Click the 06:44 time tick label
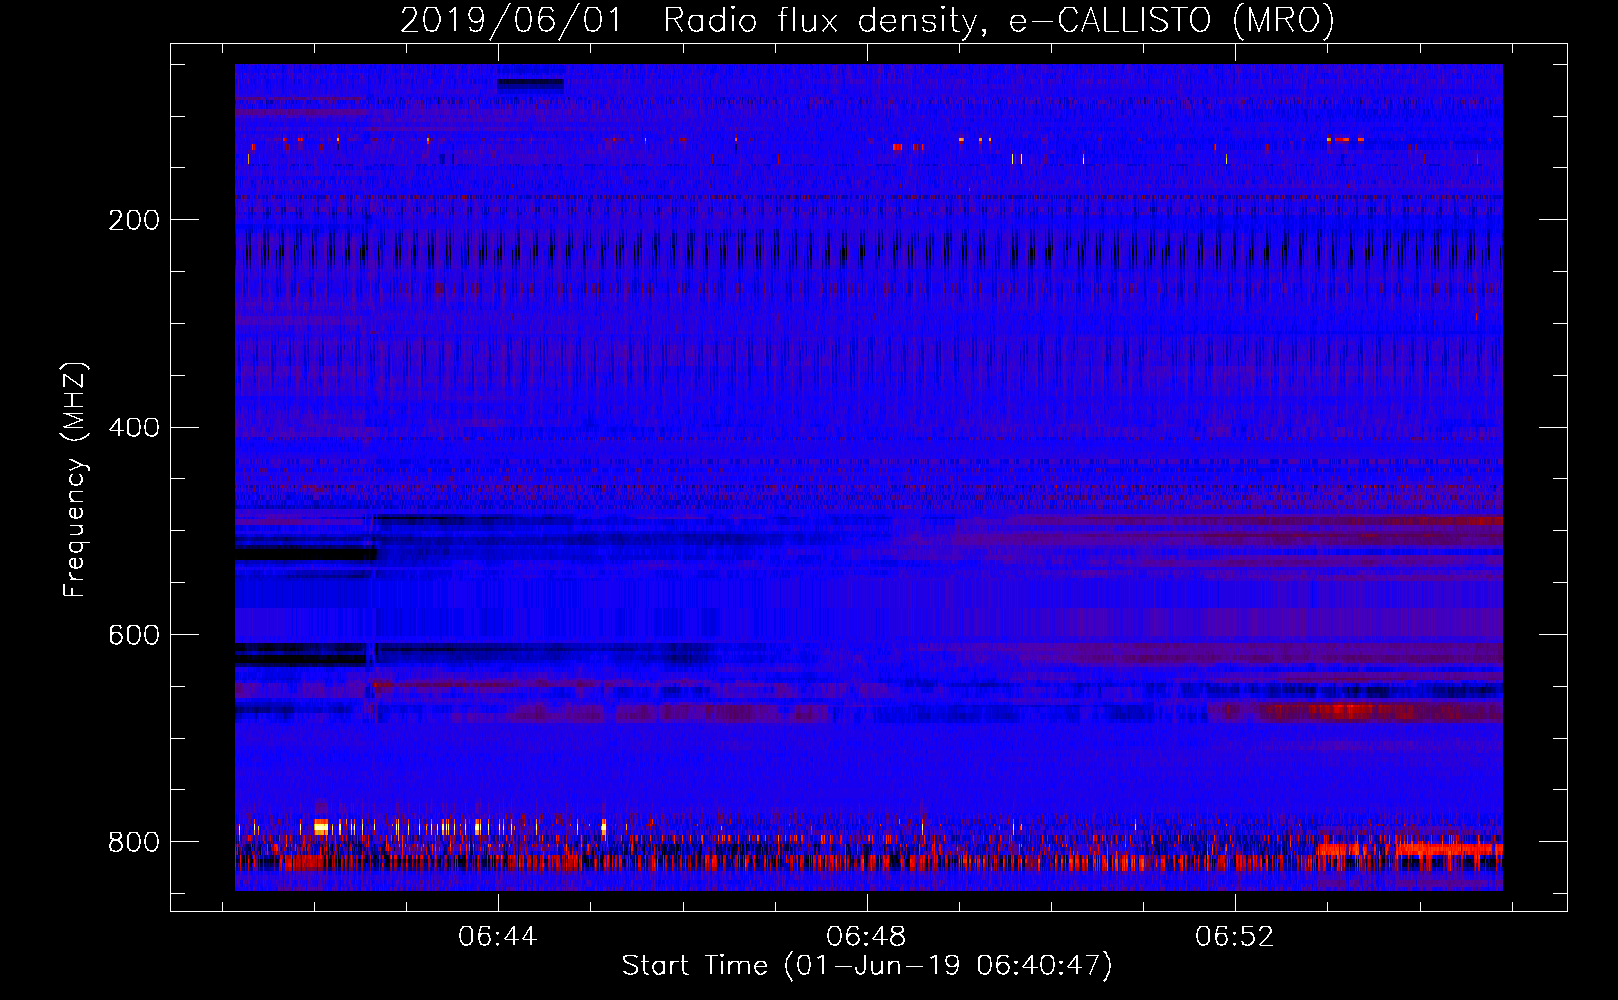The height and width of the screenshot is (1000, 1618). click(498, 937)
